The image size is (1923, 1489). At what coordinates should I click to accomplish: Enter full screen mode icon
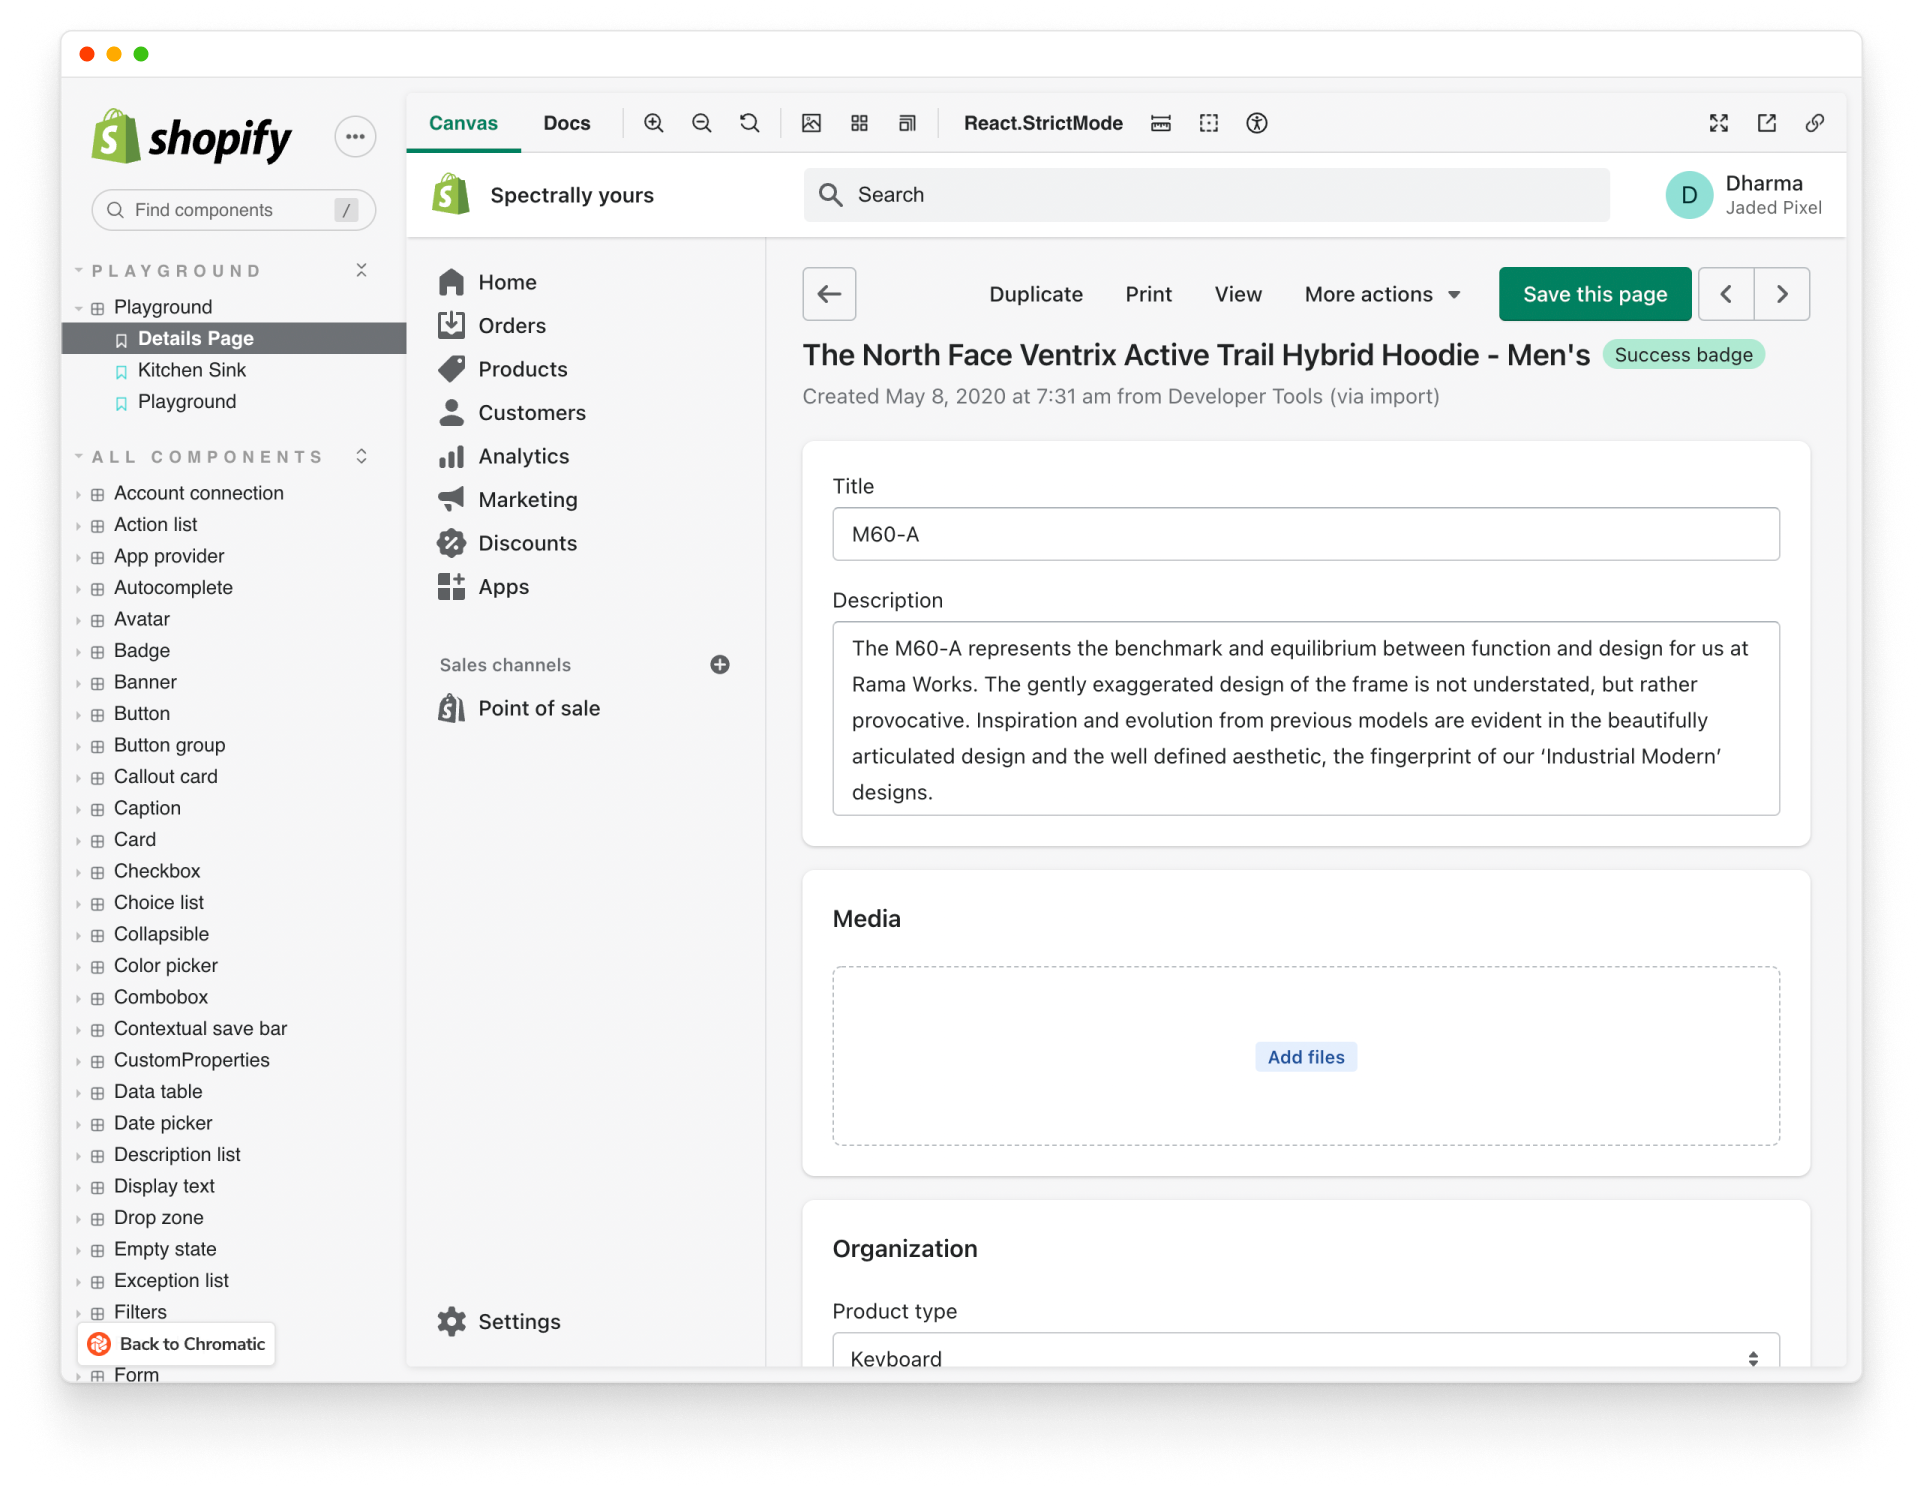(1719, 123)
